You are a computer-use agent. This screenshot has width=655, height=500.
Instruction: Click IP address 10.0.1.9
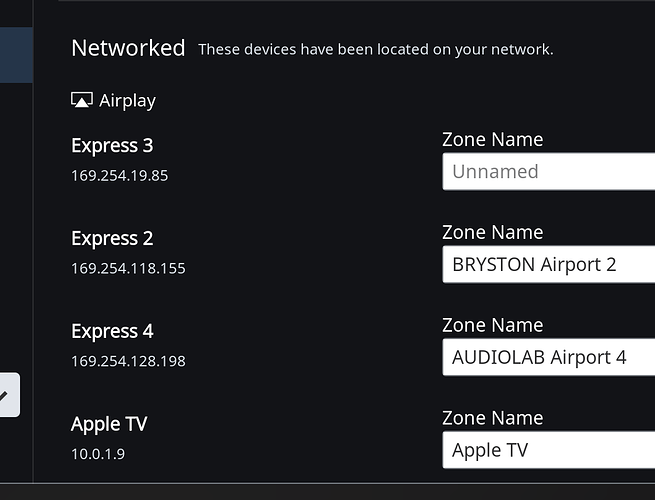coord(98,454)
